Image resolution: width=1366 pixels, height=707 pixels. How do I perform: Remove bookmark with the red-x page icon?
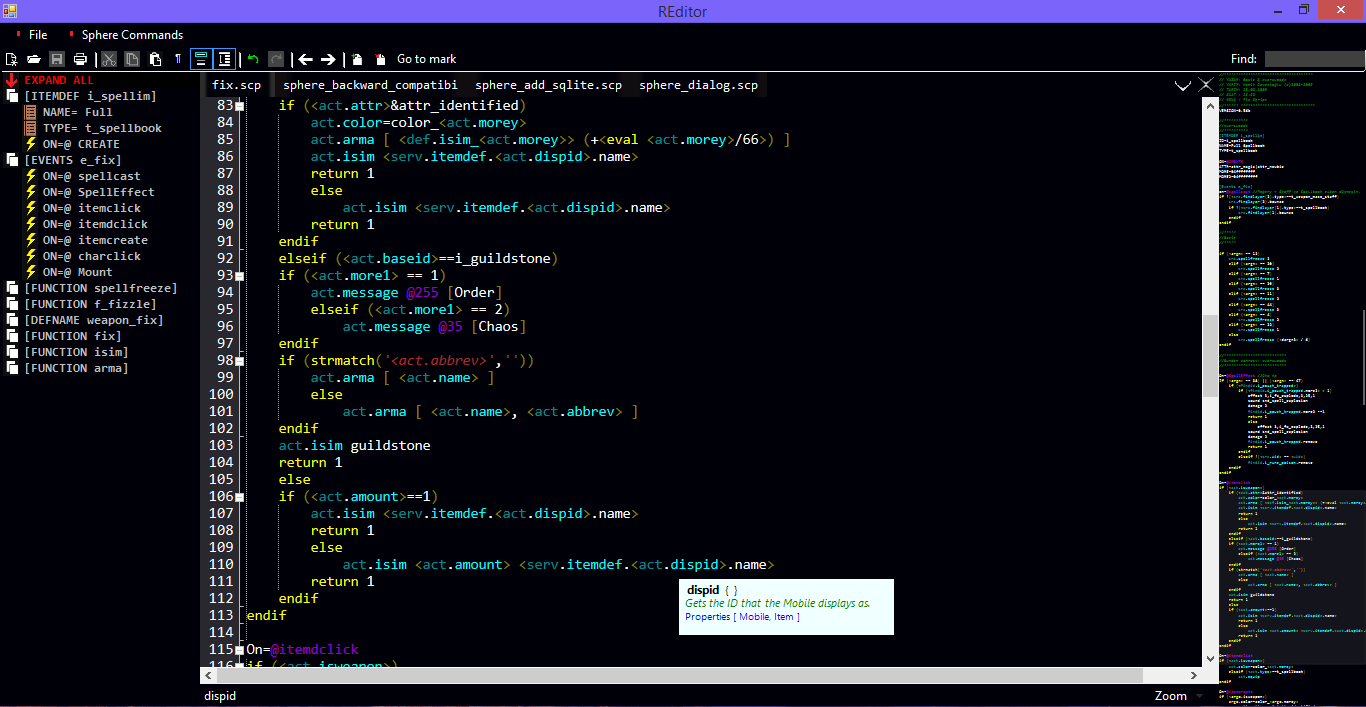coord(380,59)
